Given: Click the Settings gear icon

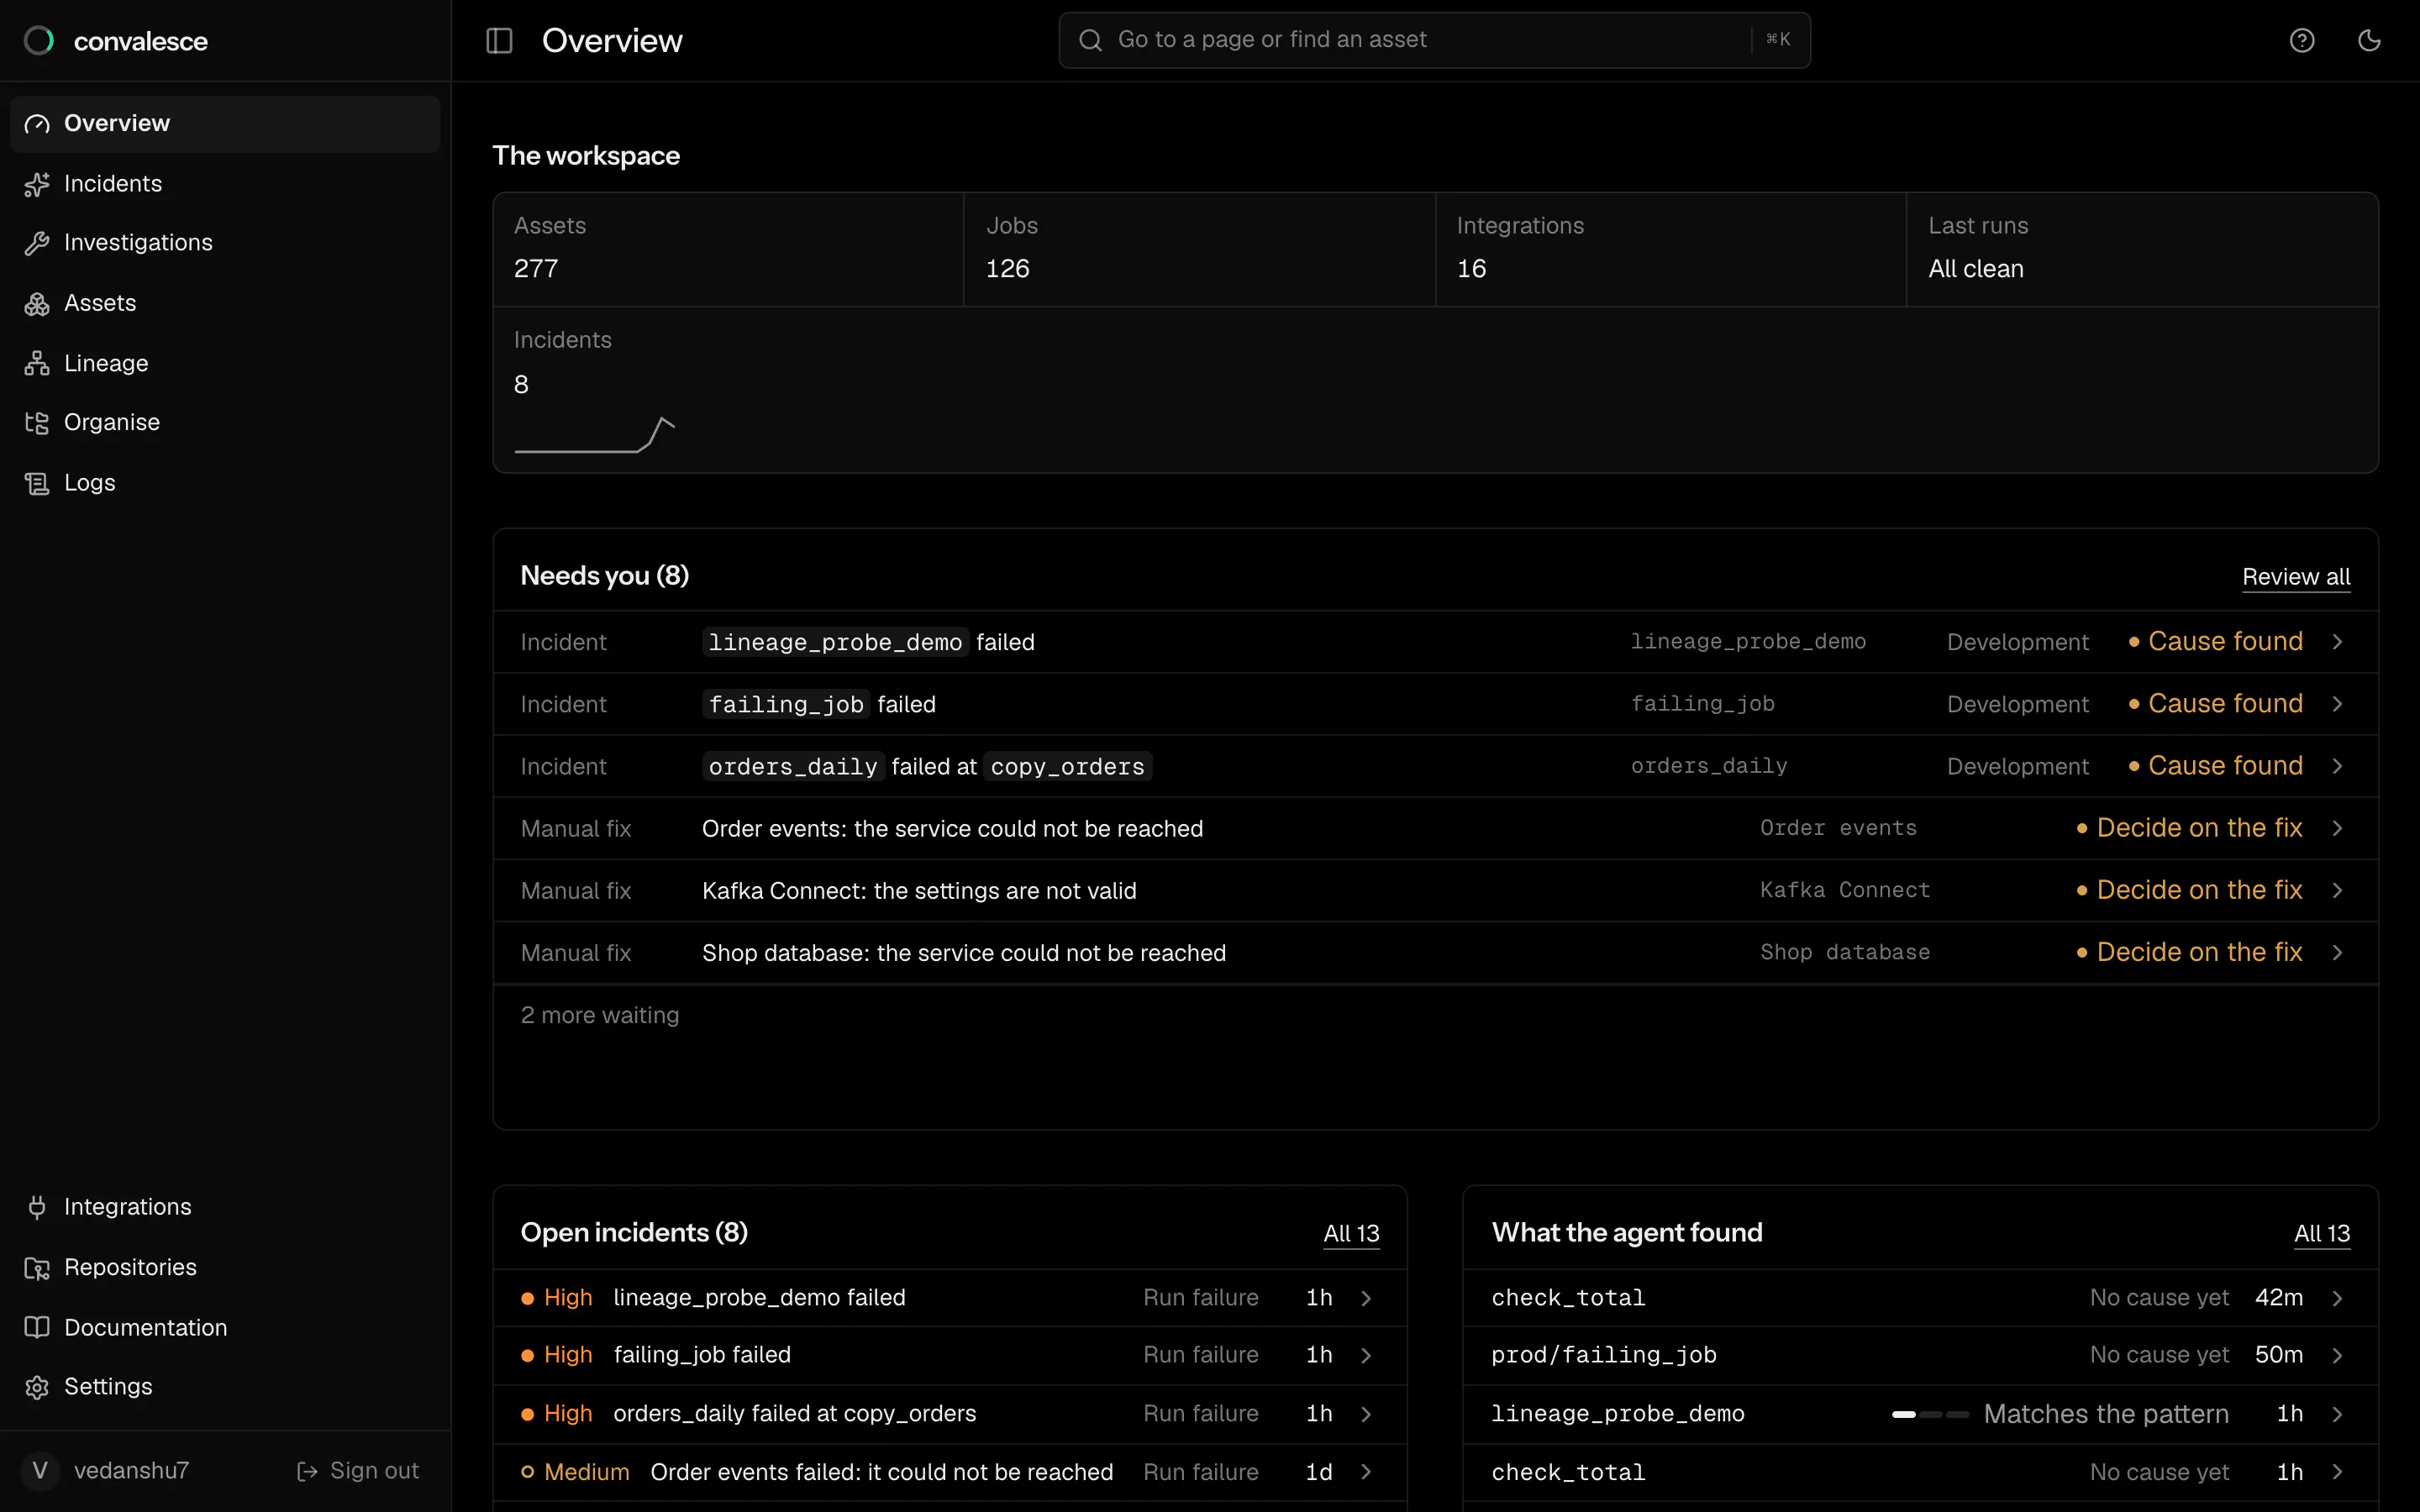Looking at the screenshot, I should pyautogui.click(x=37, y=1387).
